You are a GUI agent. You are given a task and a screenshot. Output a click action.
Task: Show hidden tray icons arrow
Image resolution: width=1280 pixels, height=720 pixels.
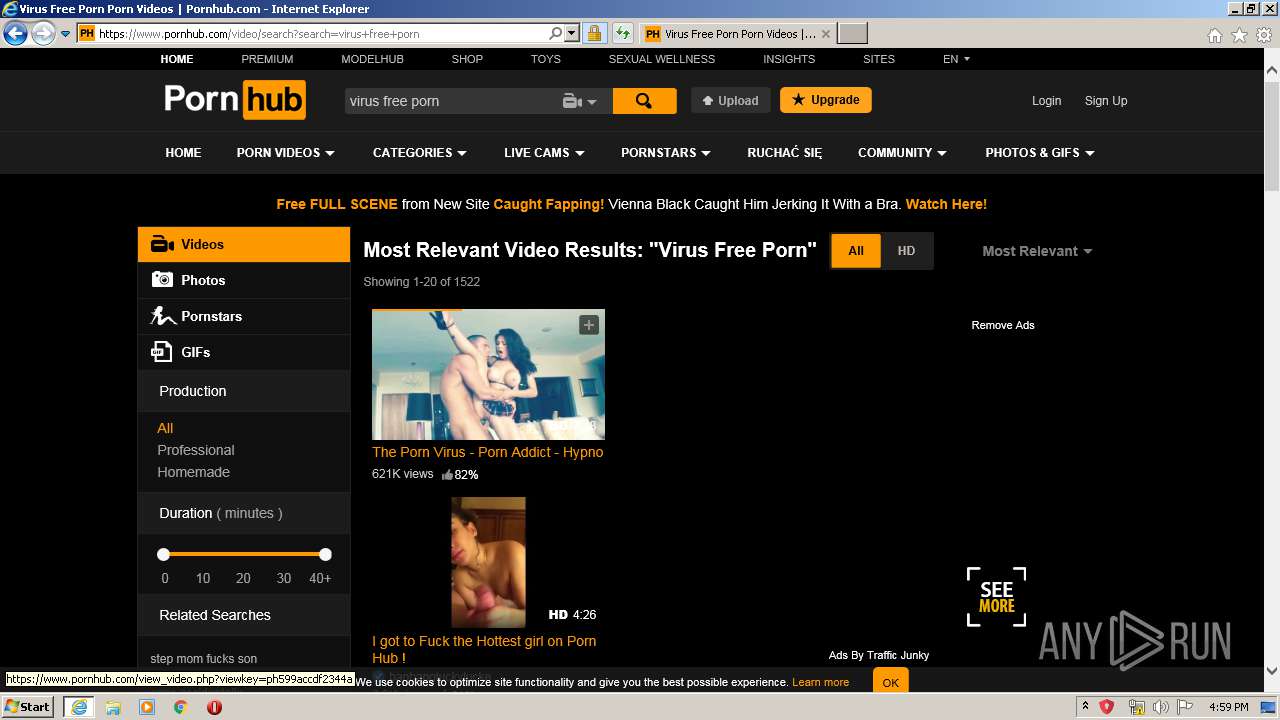[x=1085, y=707]
